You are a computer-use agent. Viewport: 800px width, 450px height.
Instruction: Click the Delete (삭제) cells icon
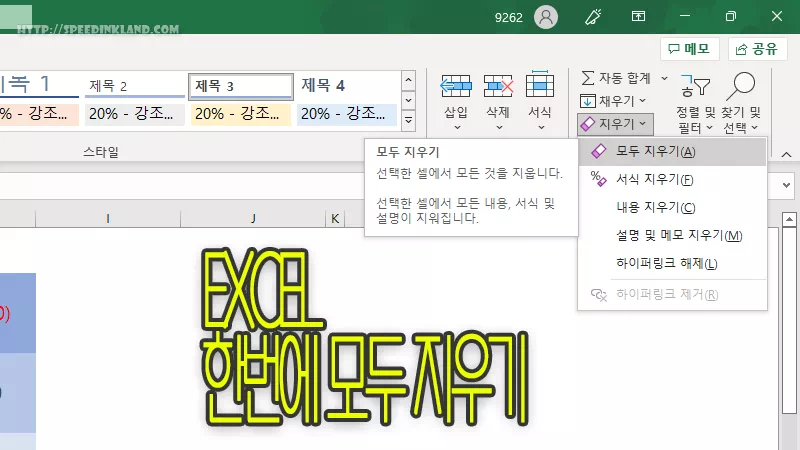(498, 88)
